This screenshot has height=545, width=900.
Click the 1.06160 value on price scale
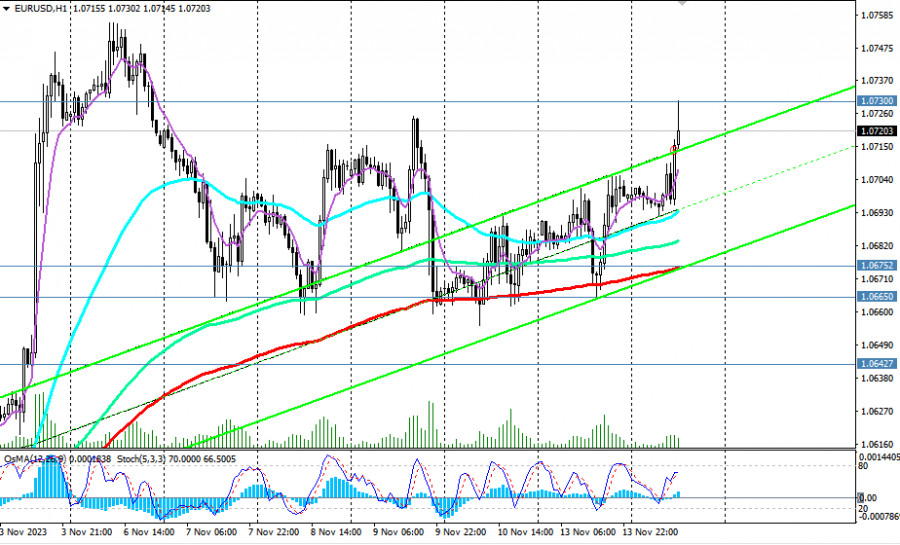click(878, 445)
